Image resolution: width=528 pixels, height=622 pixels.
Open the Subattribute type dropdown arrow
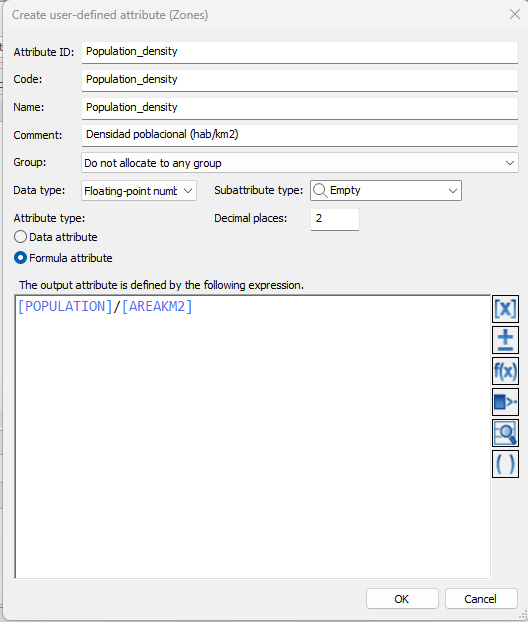point(453,191)
